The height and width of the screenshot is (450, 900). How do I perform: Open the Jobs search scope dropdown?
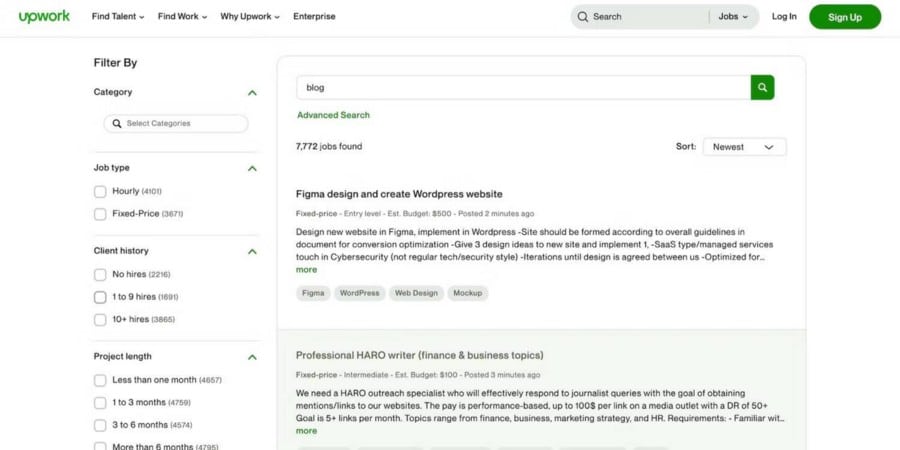pyautogui.click(x=734, y=17)
